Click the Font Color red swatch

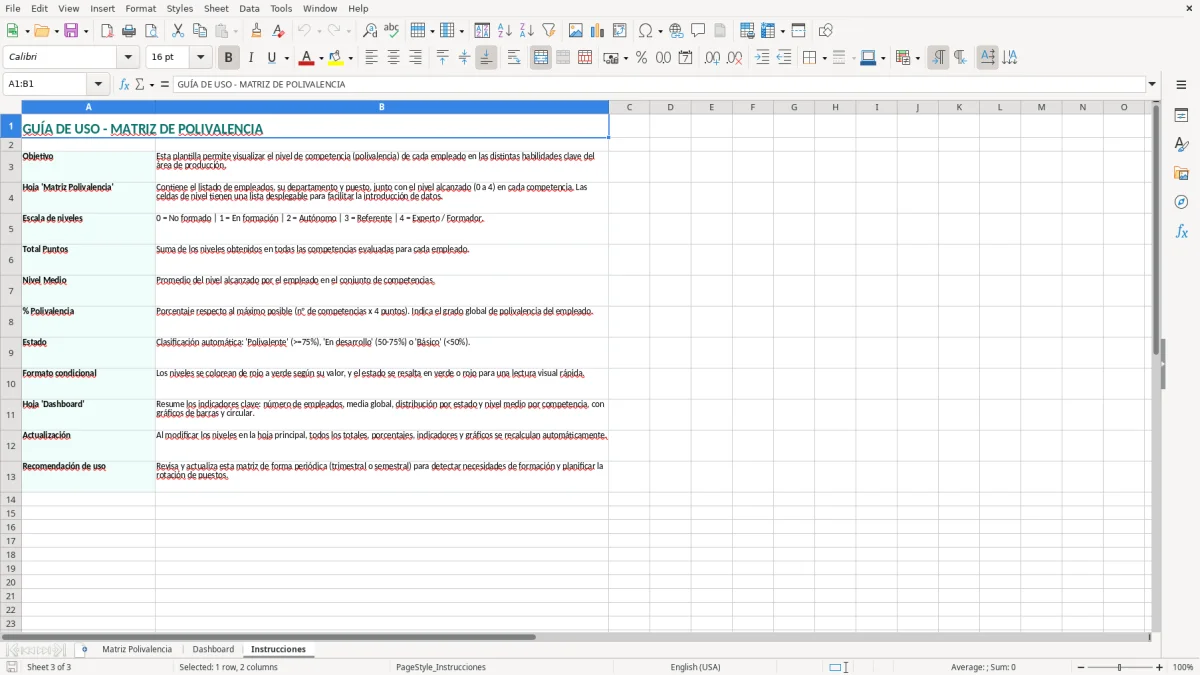pyautogui.click(x=306, y=58)
